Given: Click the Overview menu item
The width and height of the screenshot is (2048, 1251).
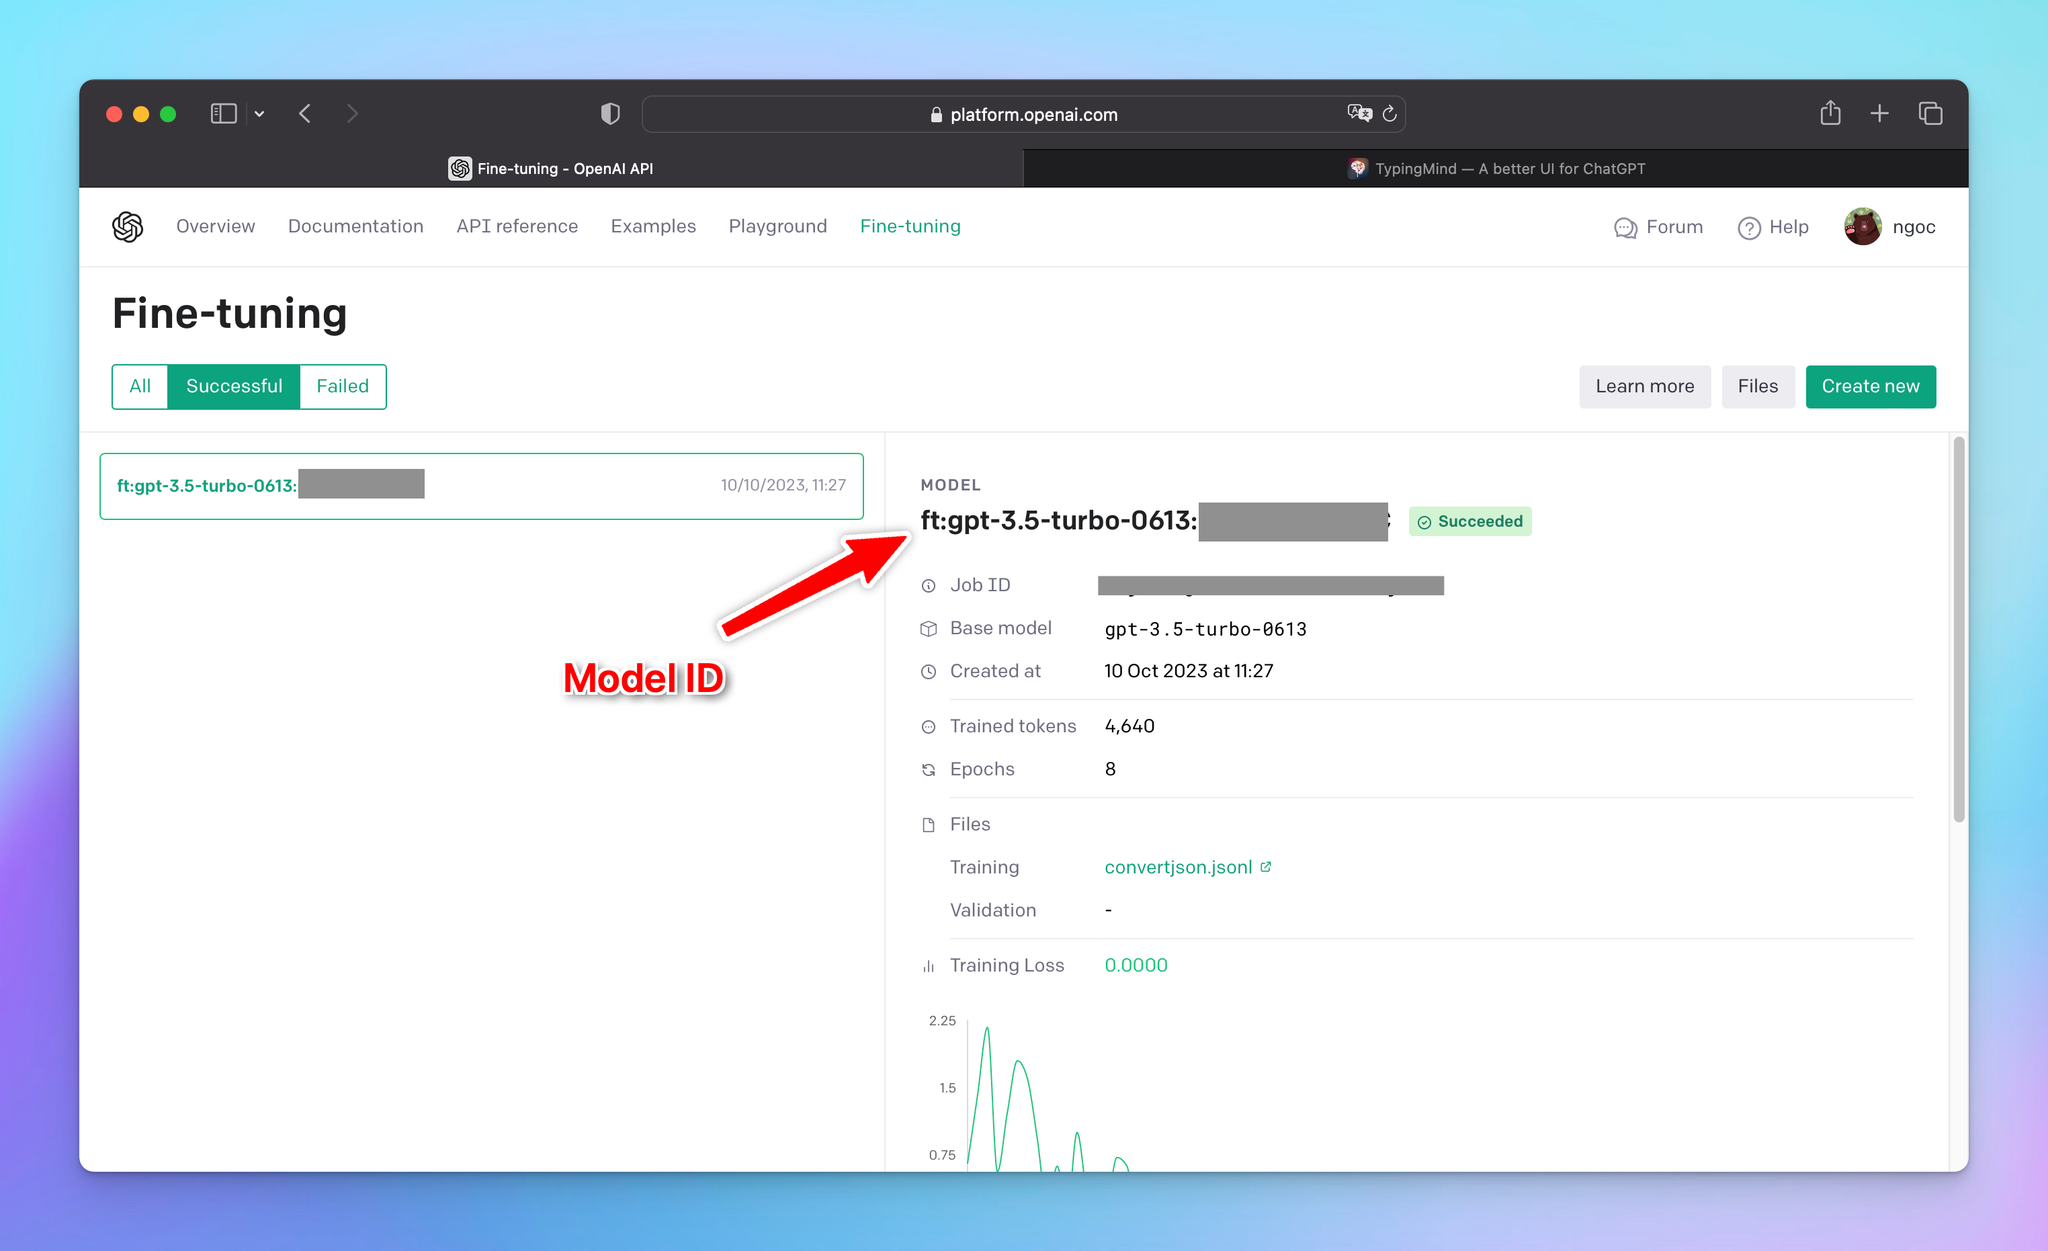Looking at the screenshot, I should [214, 225].
